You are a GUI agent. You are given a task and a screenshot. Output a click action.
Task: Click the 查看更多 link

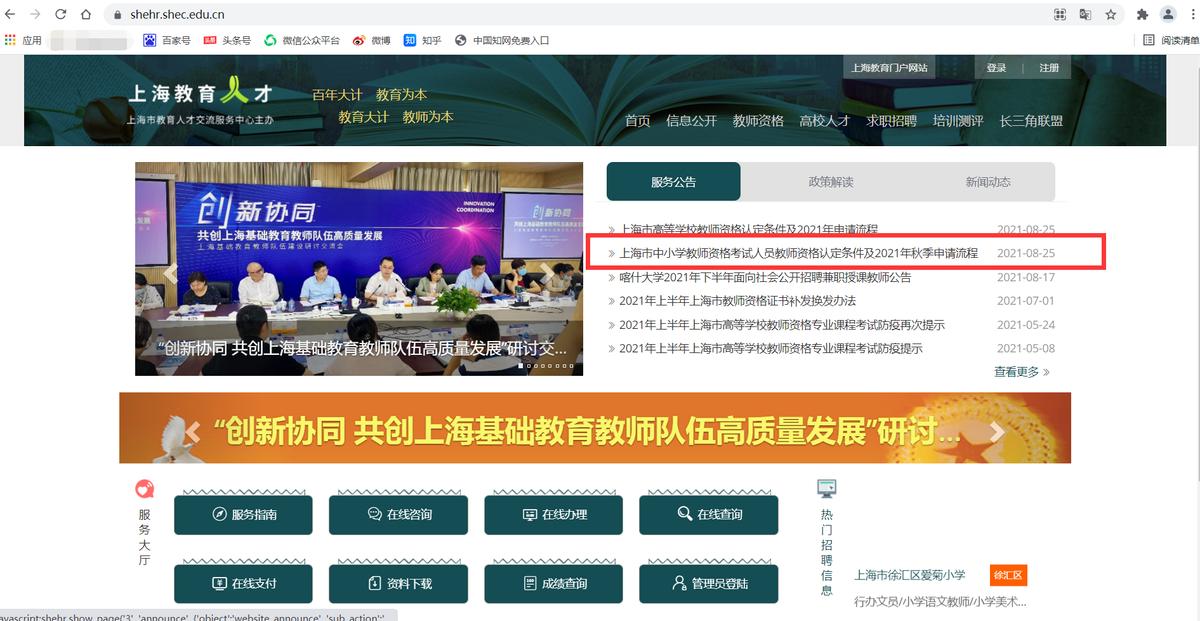coord(1015,371)
